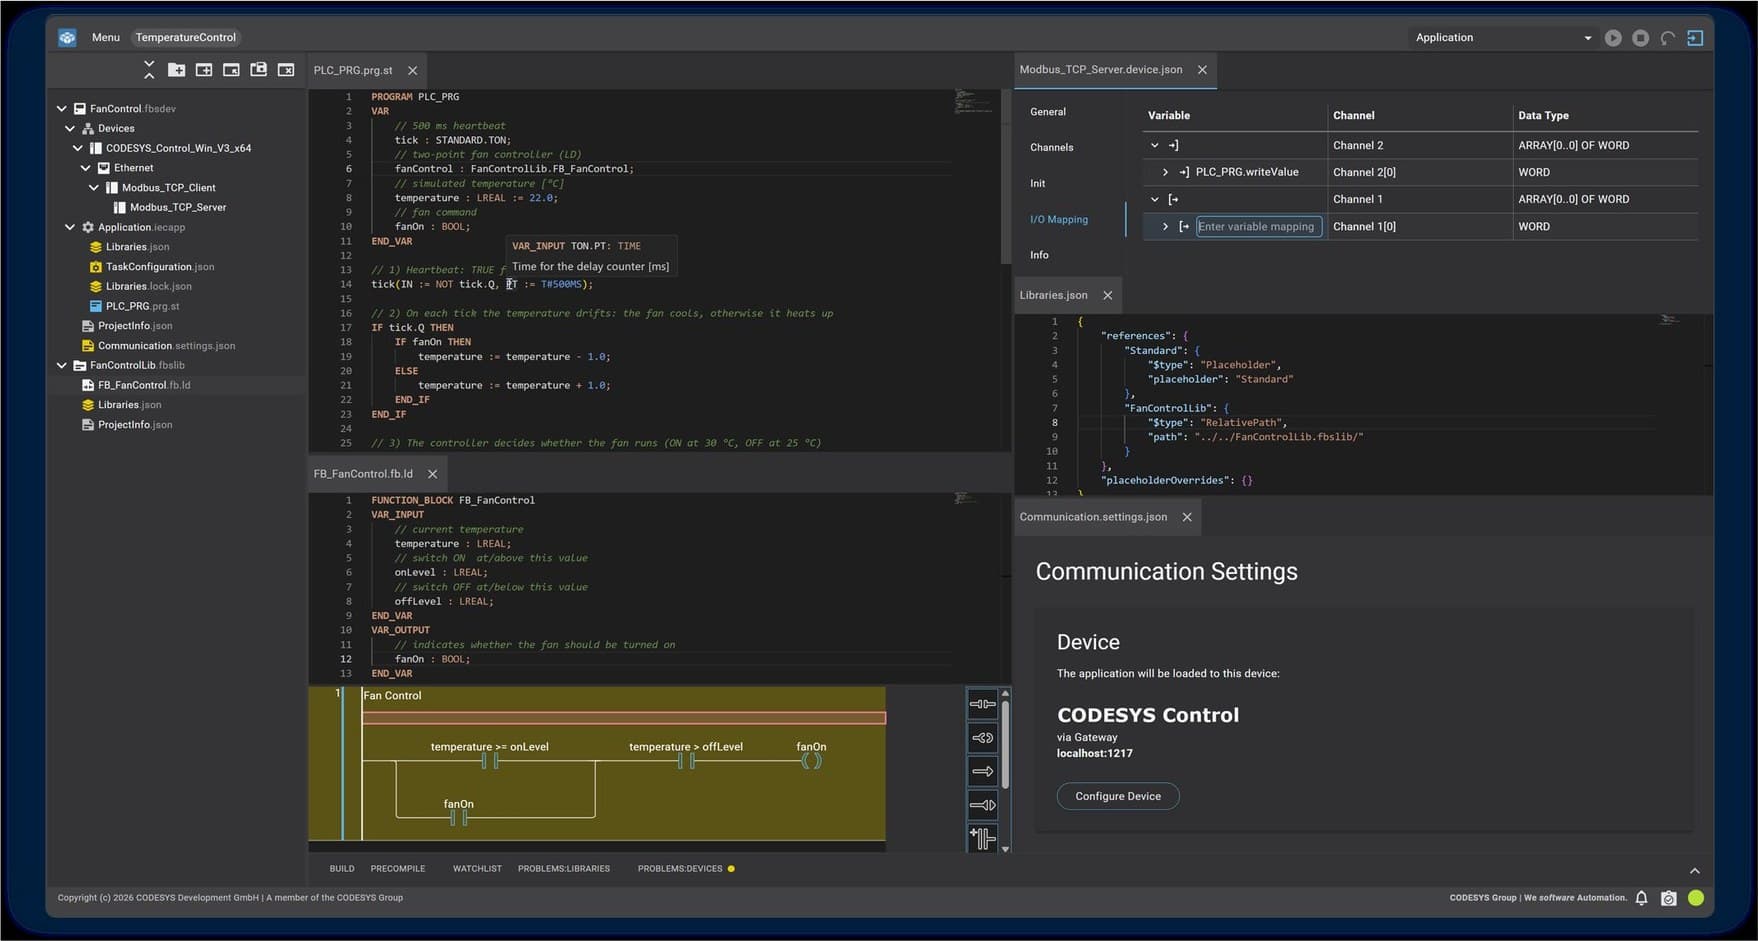Image resolution: width=1758 pixels, height=941 pixels.
Task: Expand the bottom panel chevron
Action: [1694, 870]
